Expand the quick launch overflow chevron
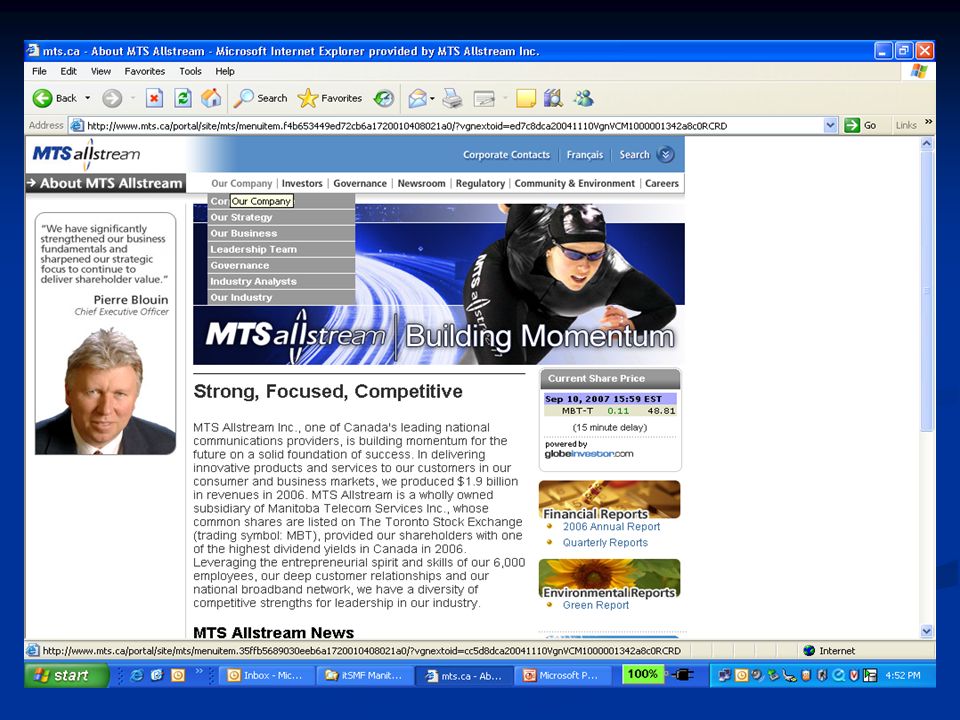The height and width of the screenshot is (720, 960). (x=199, y=672)
